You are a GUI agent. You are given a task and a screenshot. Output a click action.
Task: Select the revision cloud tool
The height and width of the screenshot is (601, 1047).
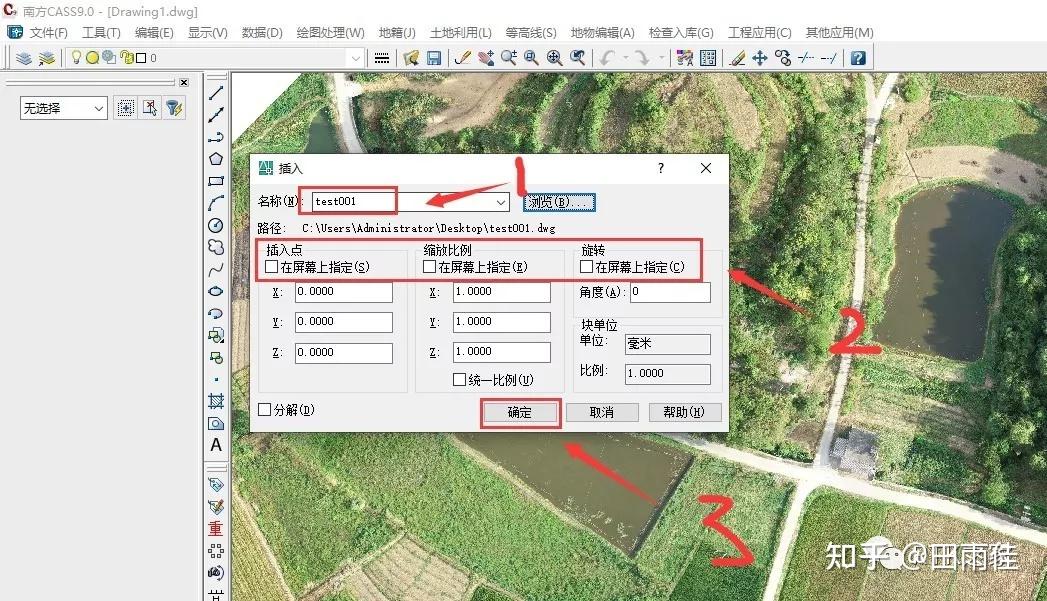tap(216, 247)
